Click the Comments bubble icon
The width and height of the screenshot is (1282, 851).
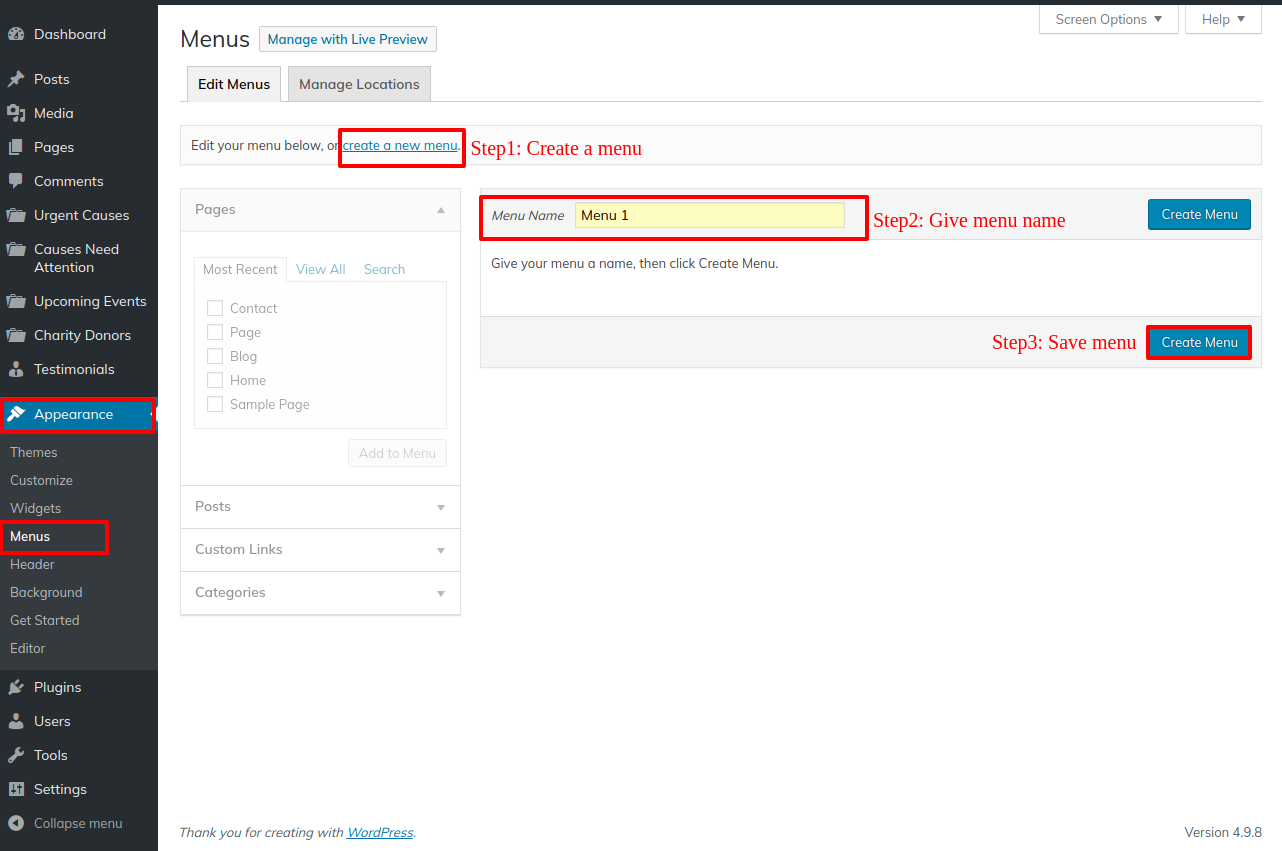pyautogui.click(x=16, y=181)
